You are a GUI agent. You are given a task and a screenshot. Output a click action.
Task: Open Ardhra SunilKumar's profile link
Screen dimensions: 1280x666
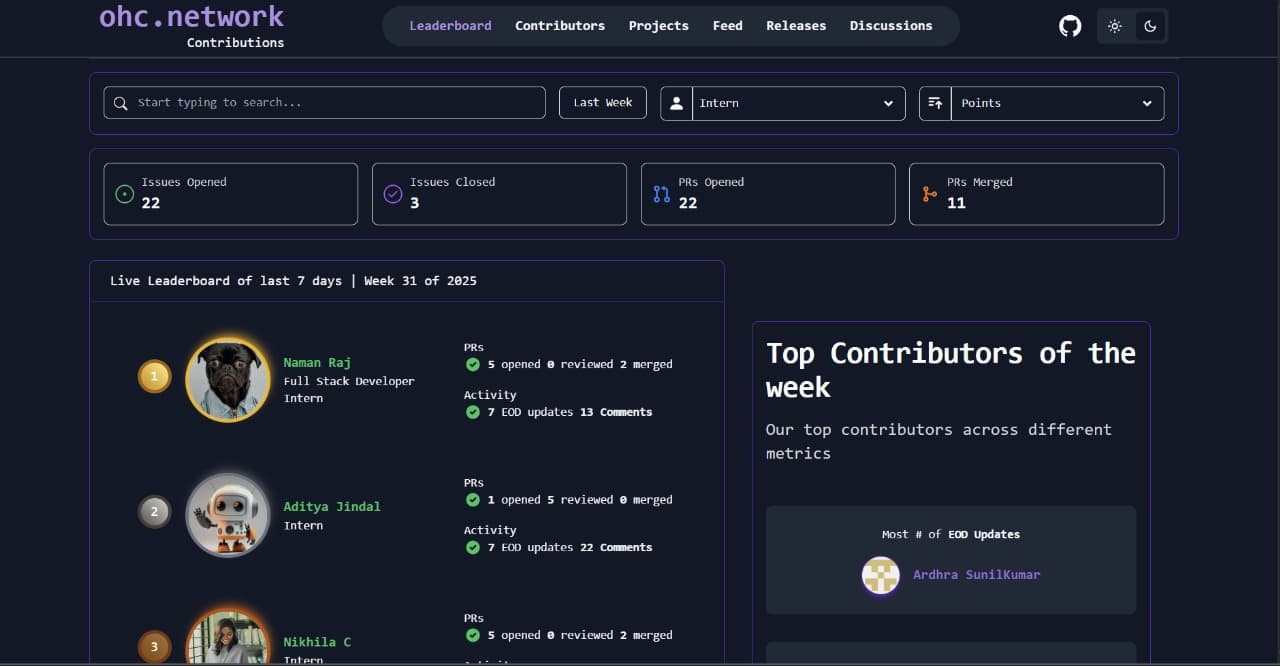976,575
